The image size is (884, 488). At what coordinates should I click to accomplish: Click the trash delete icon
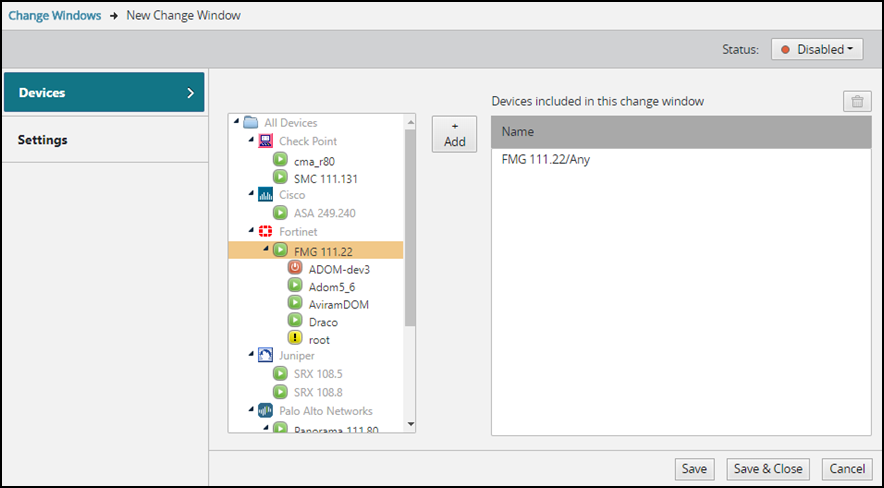857,101
